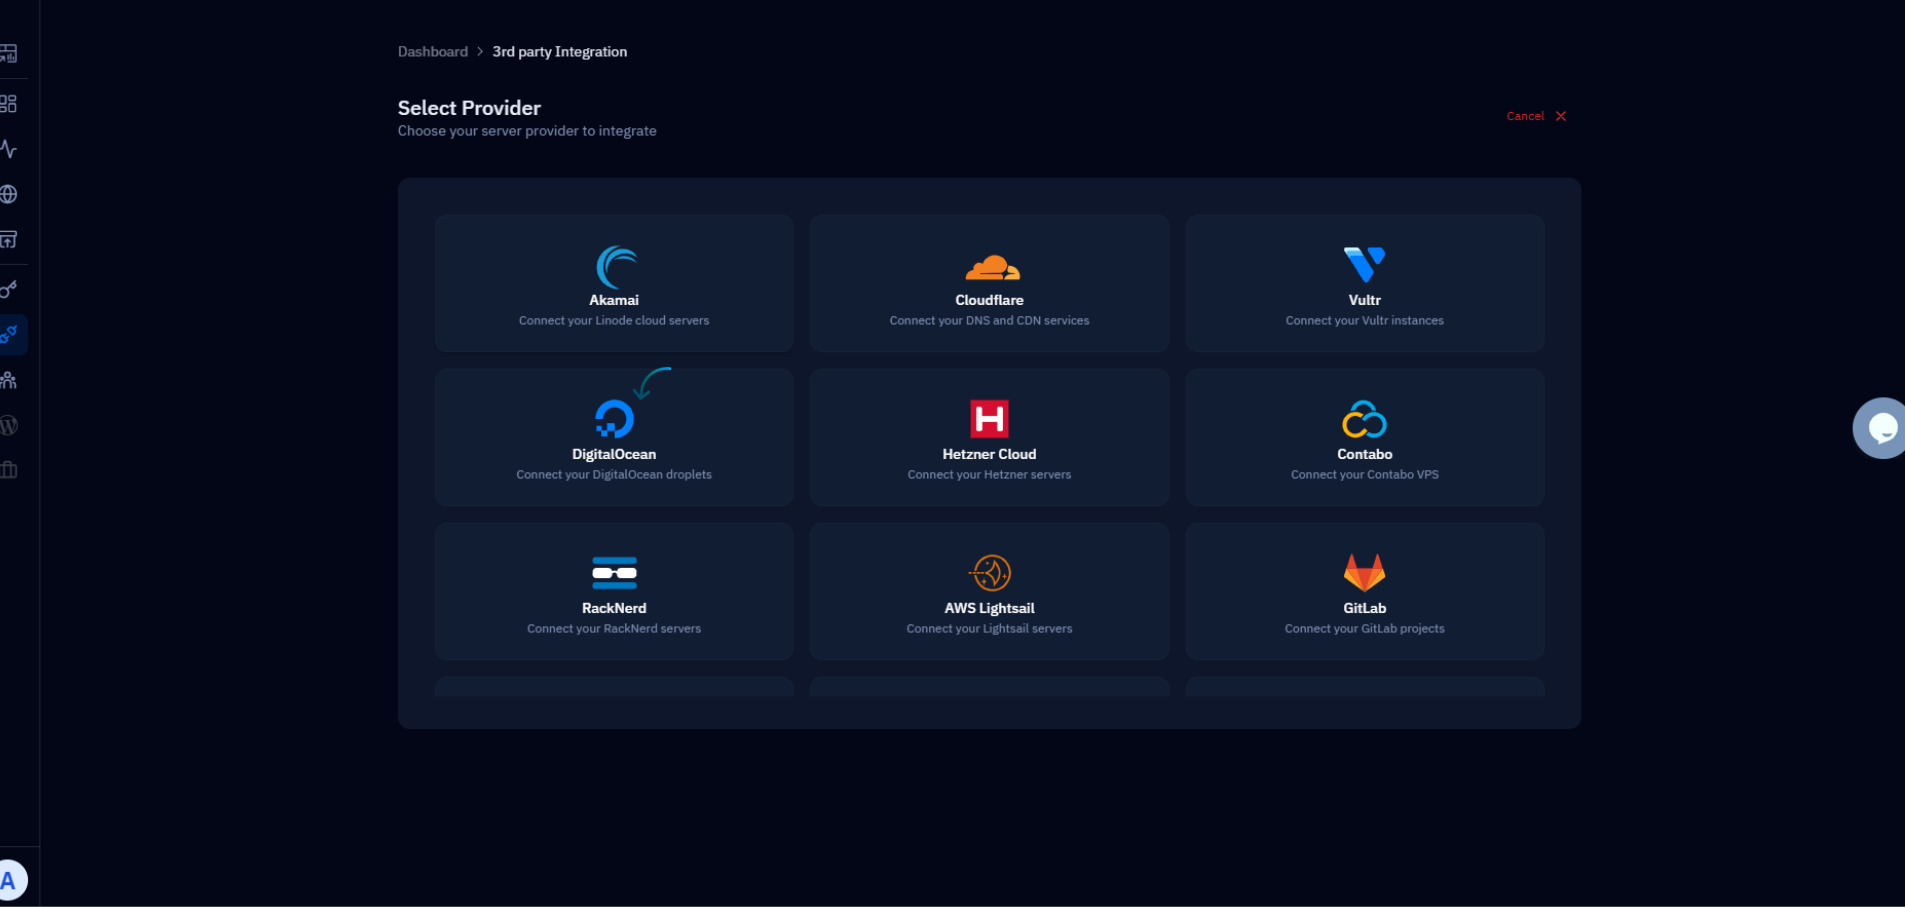Select Cloudflare provider name
The image size is (1905, 907).
[x=989, y=300]
